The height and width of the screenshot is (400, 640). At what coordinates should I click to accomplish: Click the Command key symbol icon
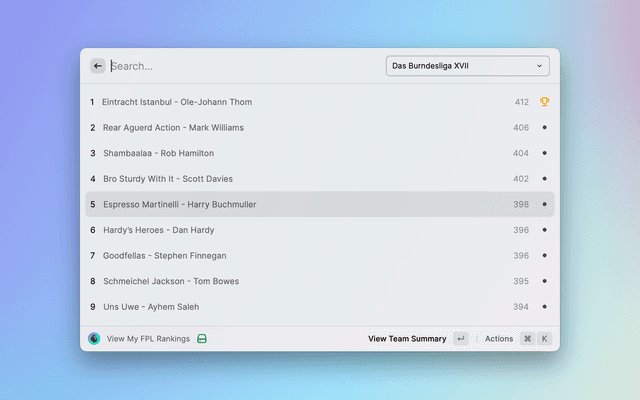[527, 339]
